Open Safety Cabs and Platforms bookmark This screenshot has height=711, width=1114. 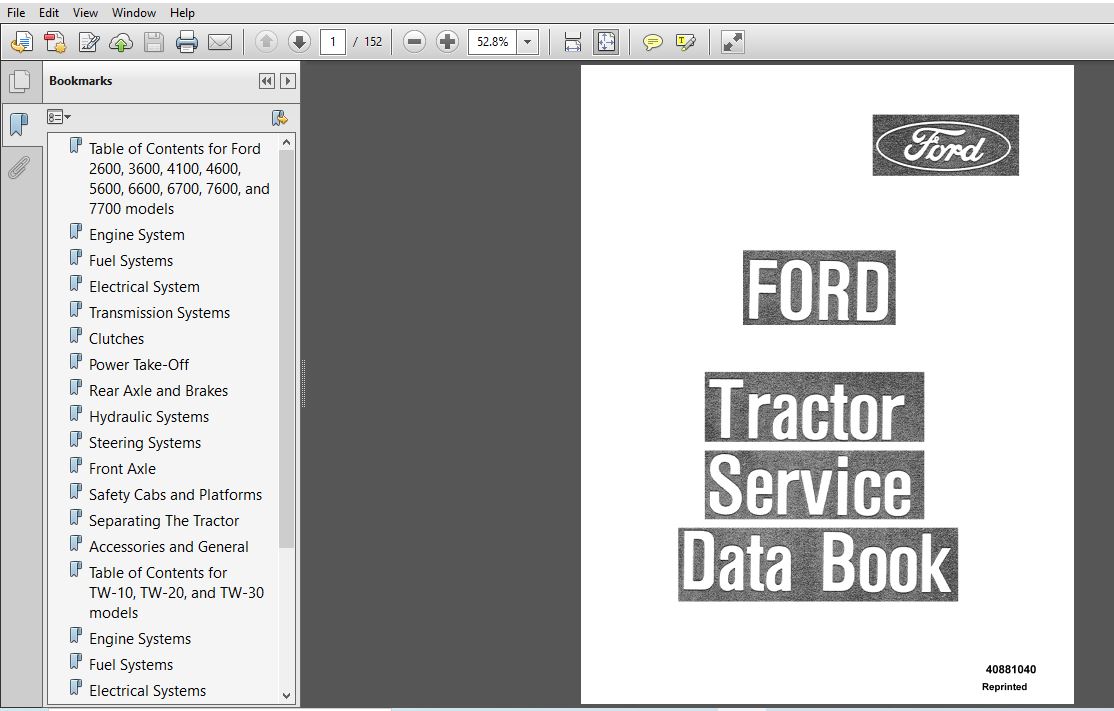tap(175, 494)
